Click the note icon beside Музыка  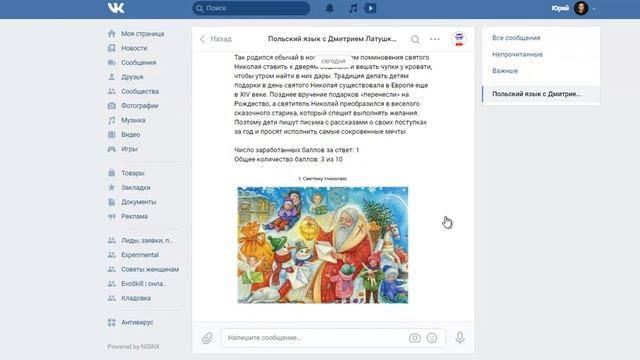(x=111, y=120)
